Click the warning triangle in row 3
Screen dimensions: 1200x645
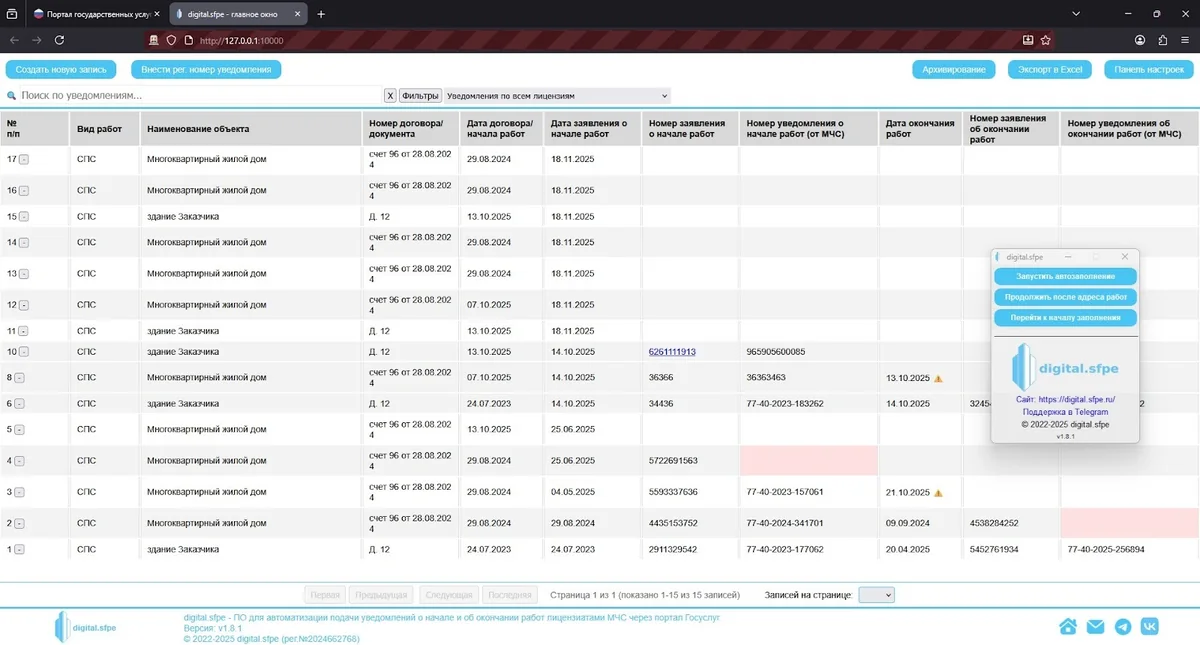click(938, 492)
